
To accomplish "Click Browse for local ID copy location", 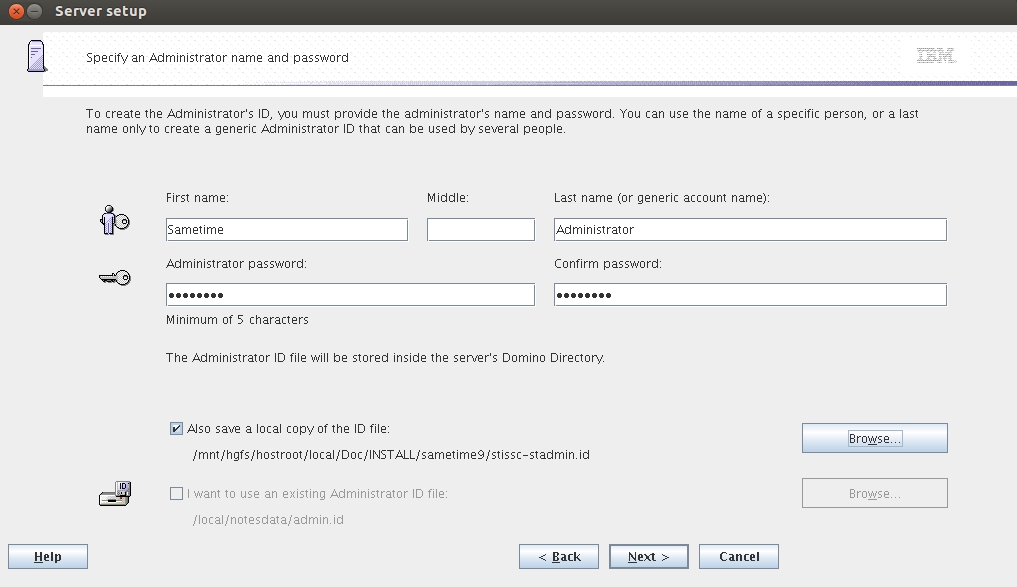I will [874, 438].
